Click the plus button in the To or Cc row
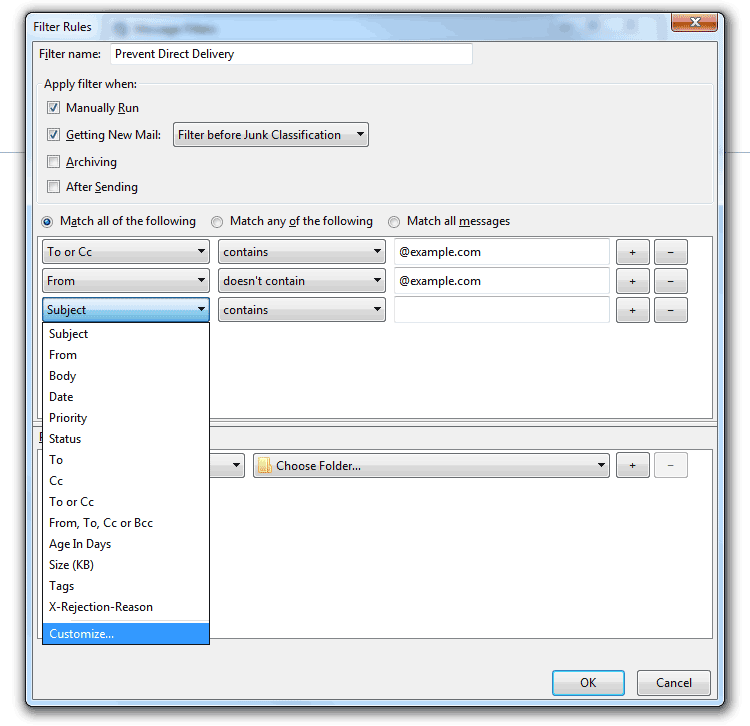Viewport: 750px width, 726px height. (x=632, y=252)
